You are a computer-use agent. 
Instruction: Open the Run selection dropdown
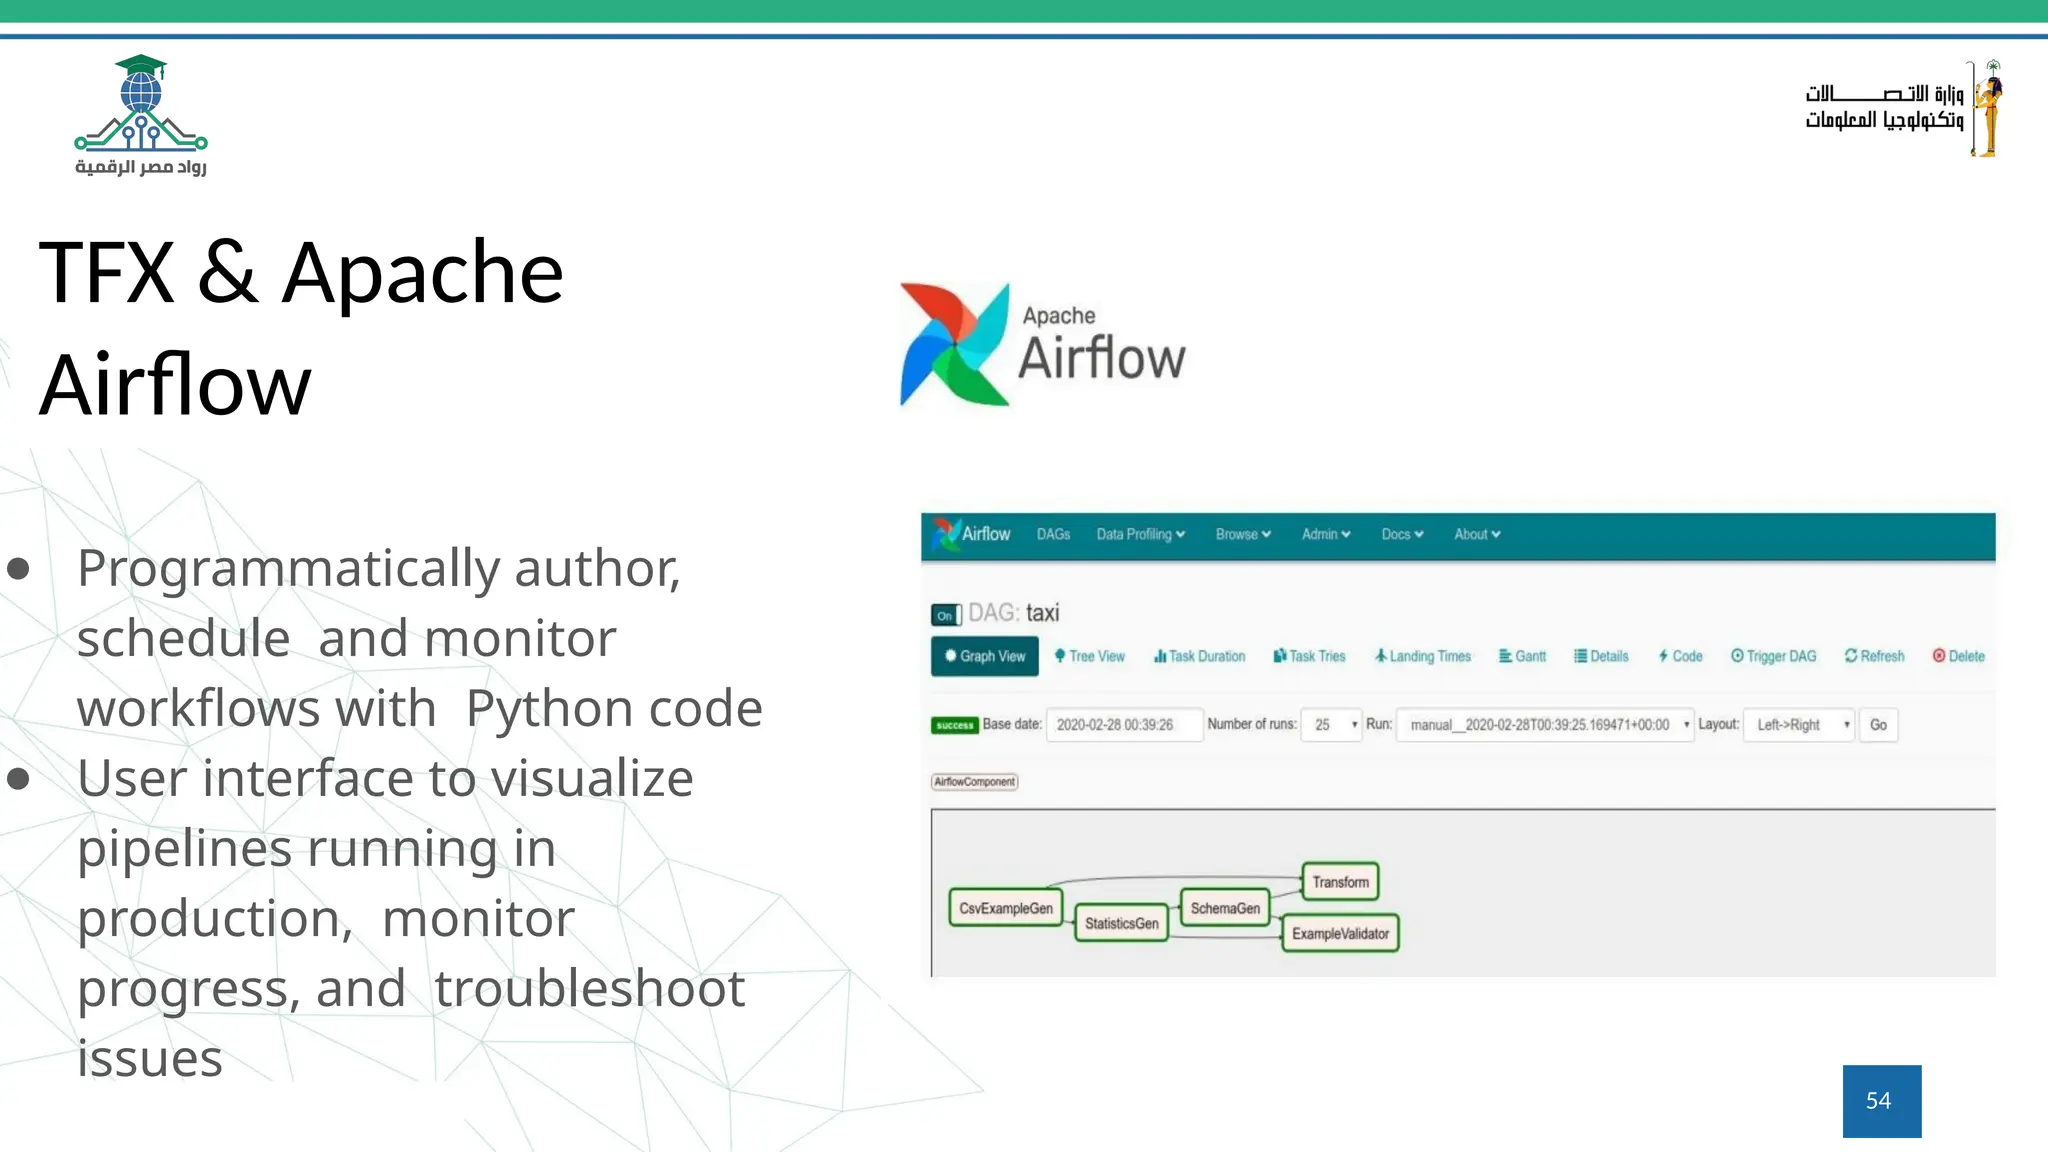pos(1545,725)
